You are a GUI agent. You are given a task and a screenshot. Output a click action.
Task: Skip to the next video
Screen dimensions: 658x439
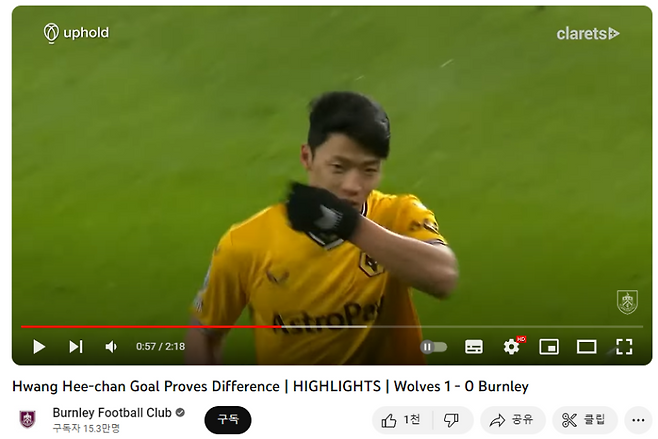[x=76, y=347]
